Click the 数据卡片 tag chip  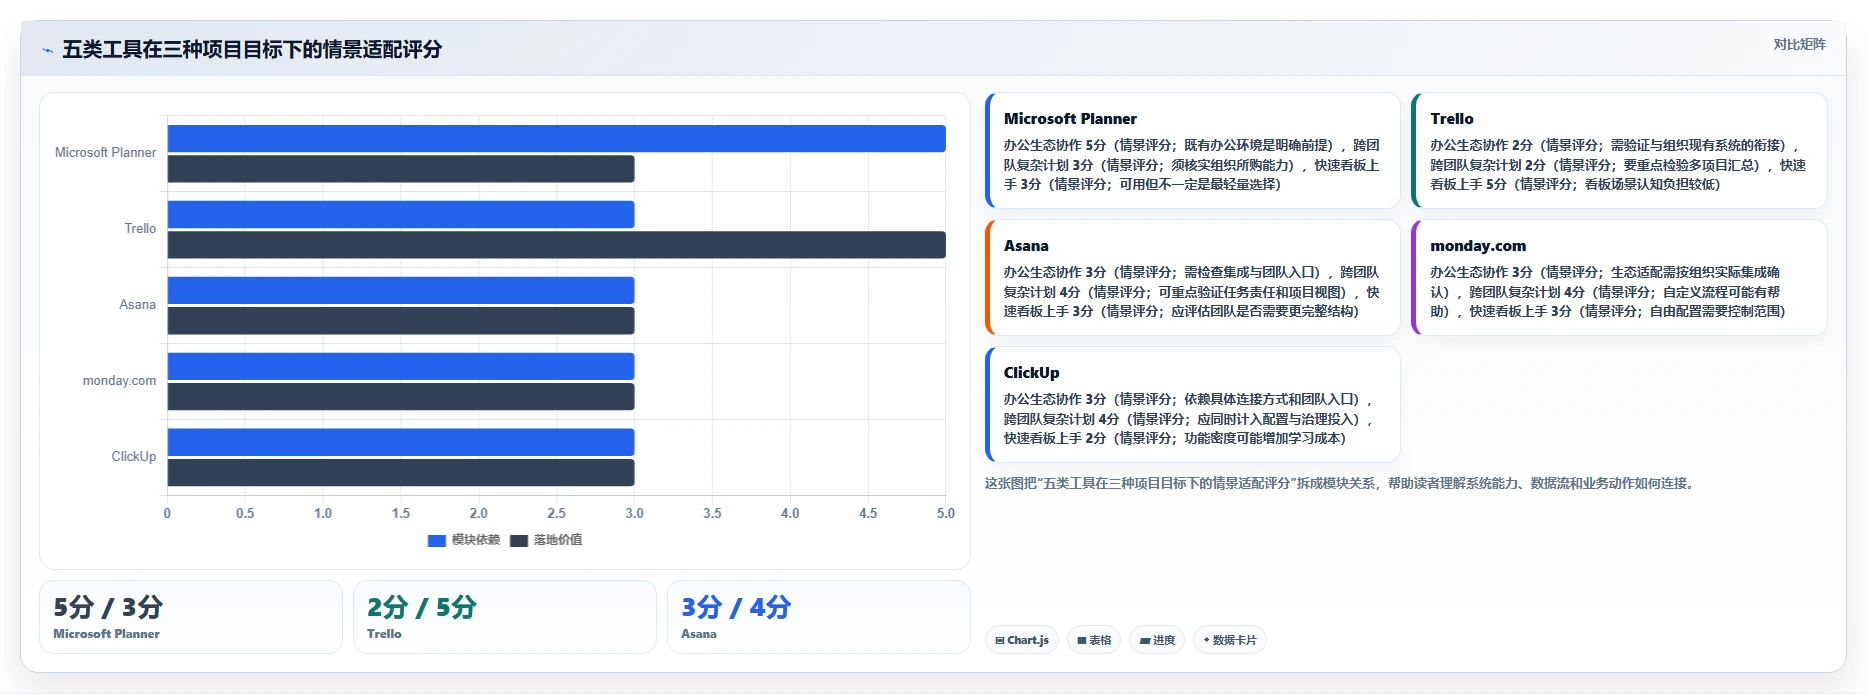click(x=1229, y=640)
